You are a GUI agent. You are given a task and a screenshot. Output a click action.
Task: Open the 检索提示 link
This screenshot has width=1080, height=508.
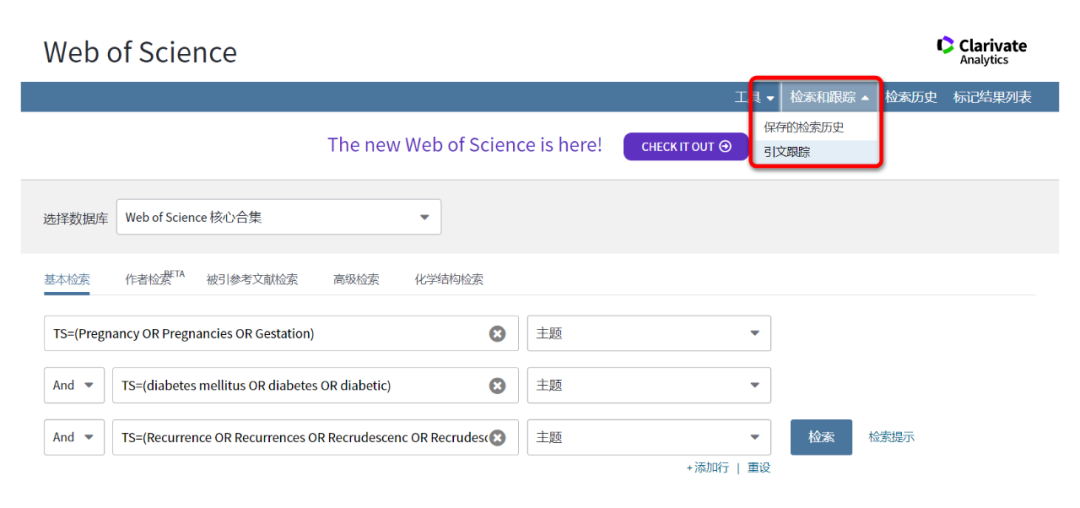891,437
